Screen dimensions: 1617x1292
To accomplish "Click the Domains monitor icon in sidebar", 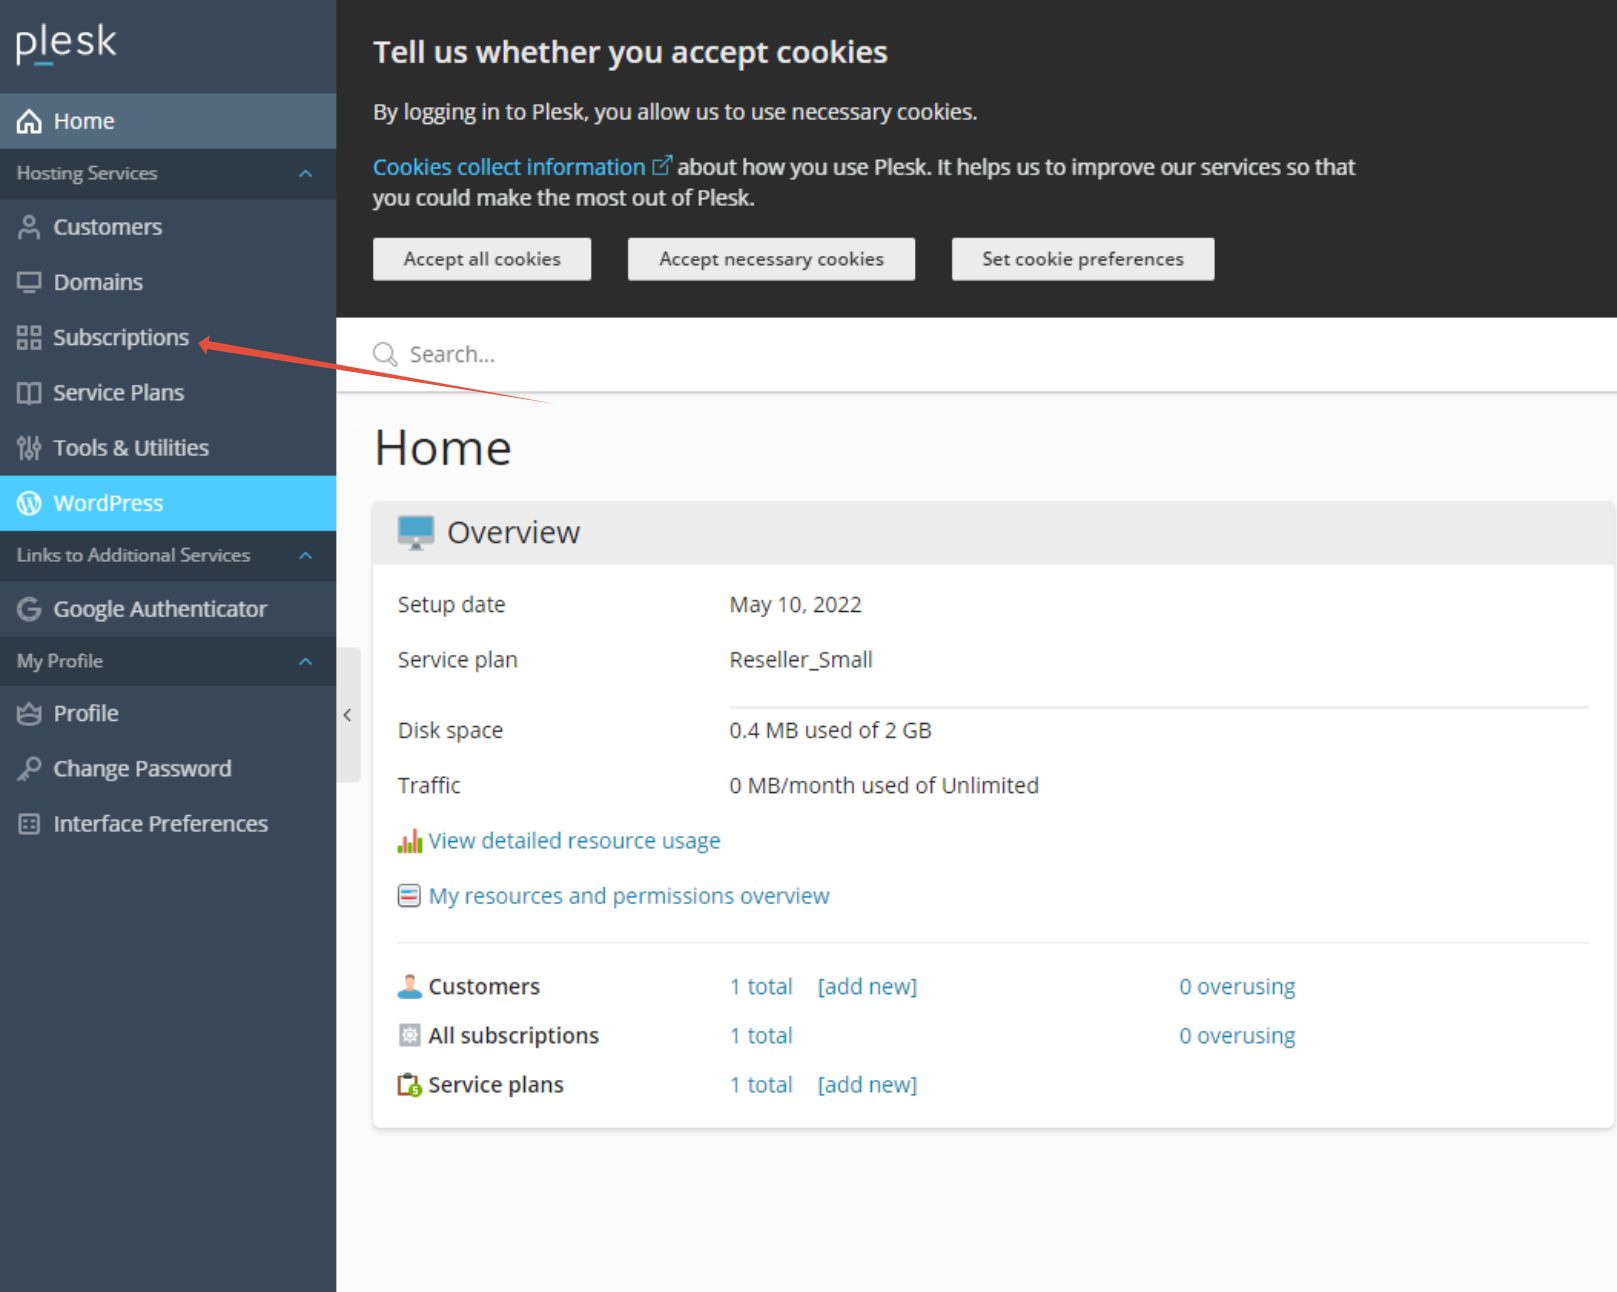I will (x=29, y=282).
